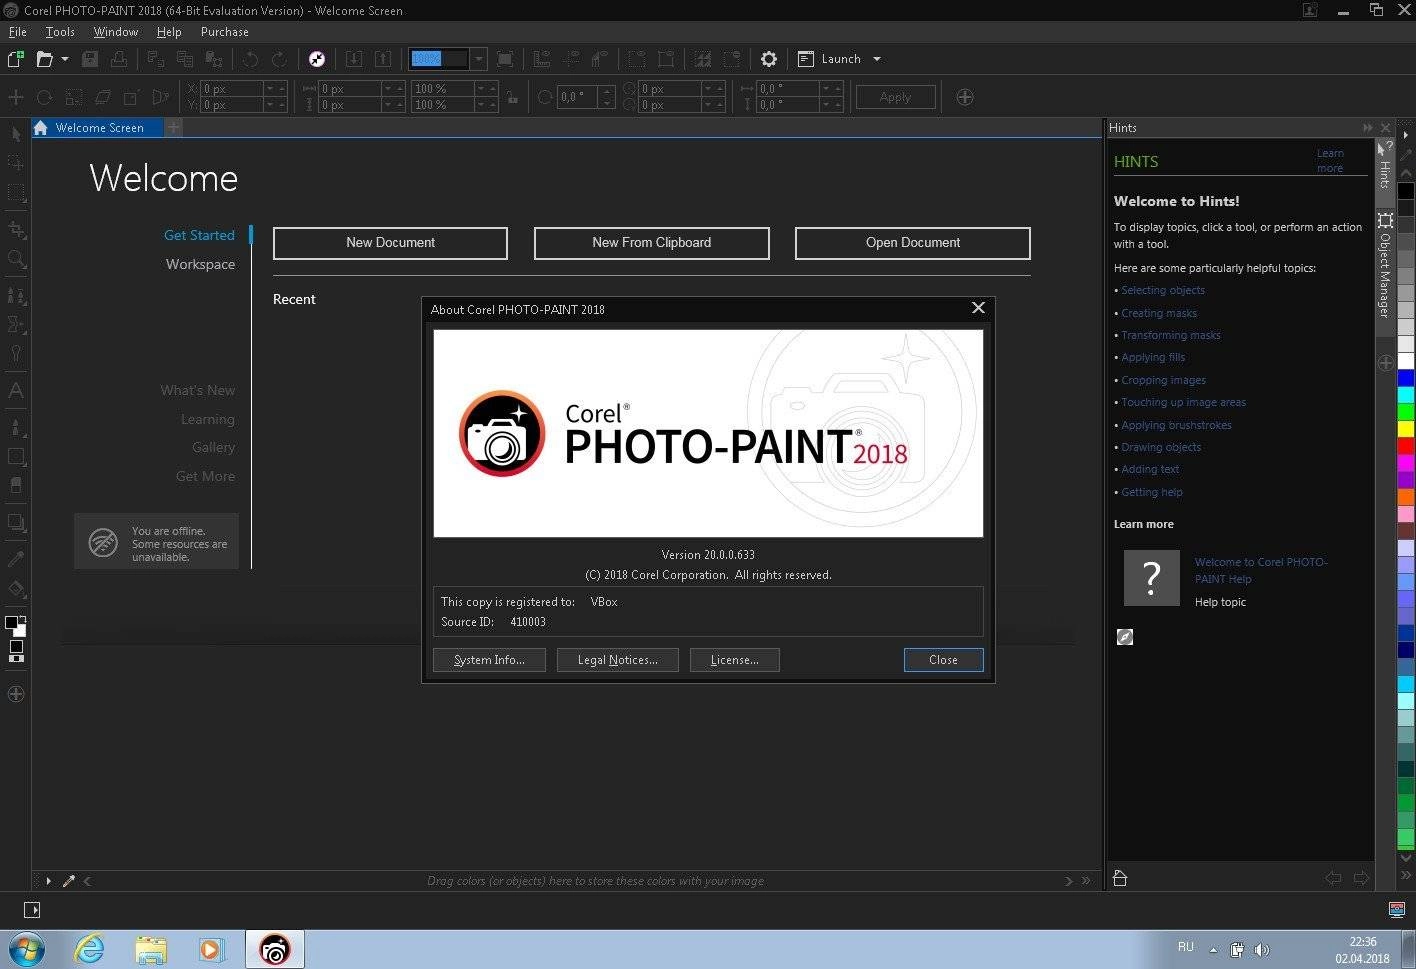This screenshot has height=969, width=1416.
Task: Click the X position input field
Action: pos(232,89)
